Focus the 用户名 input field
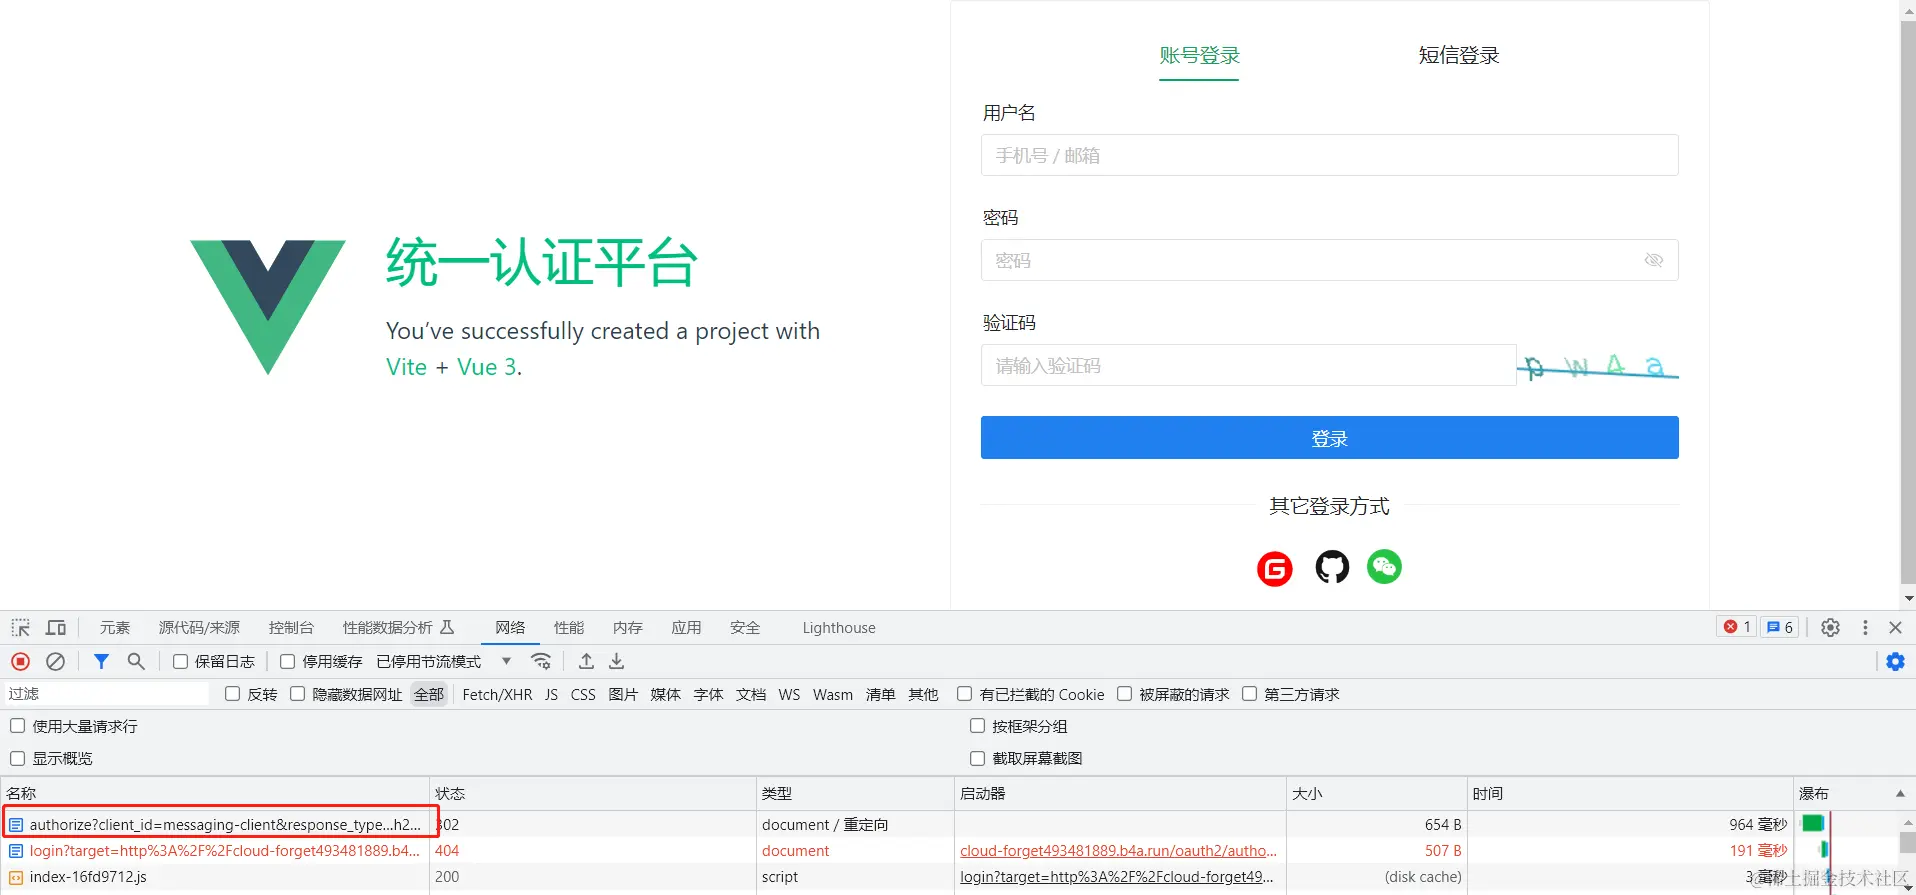This screenshot has width=1916, height=895. point(1330,155)
